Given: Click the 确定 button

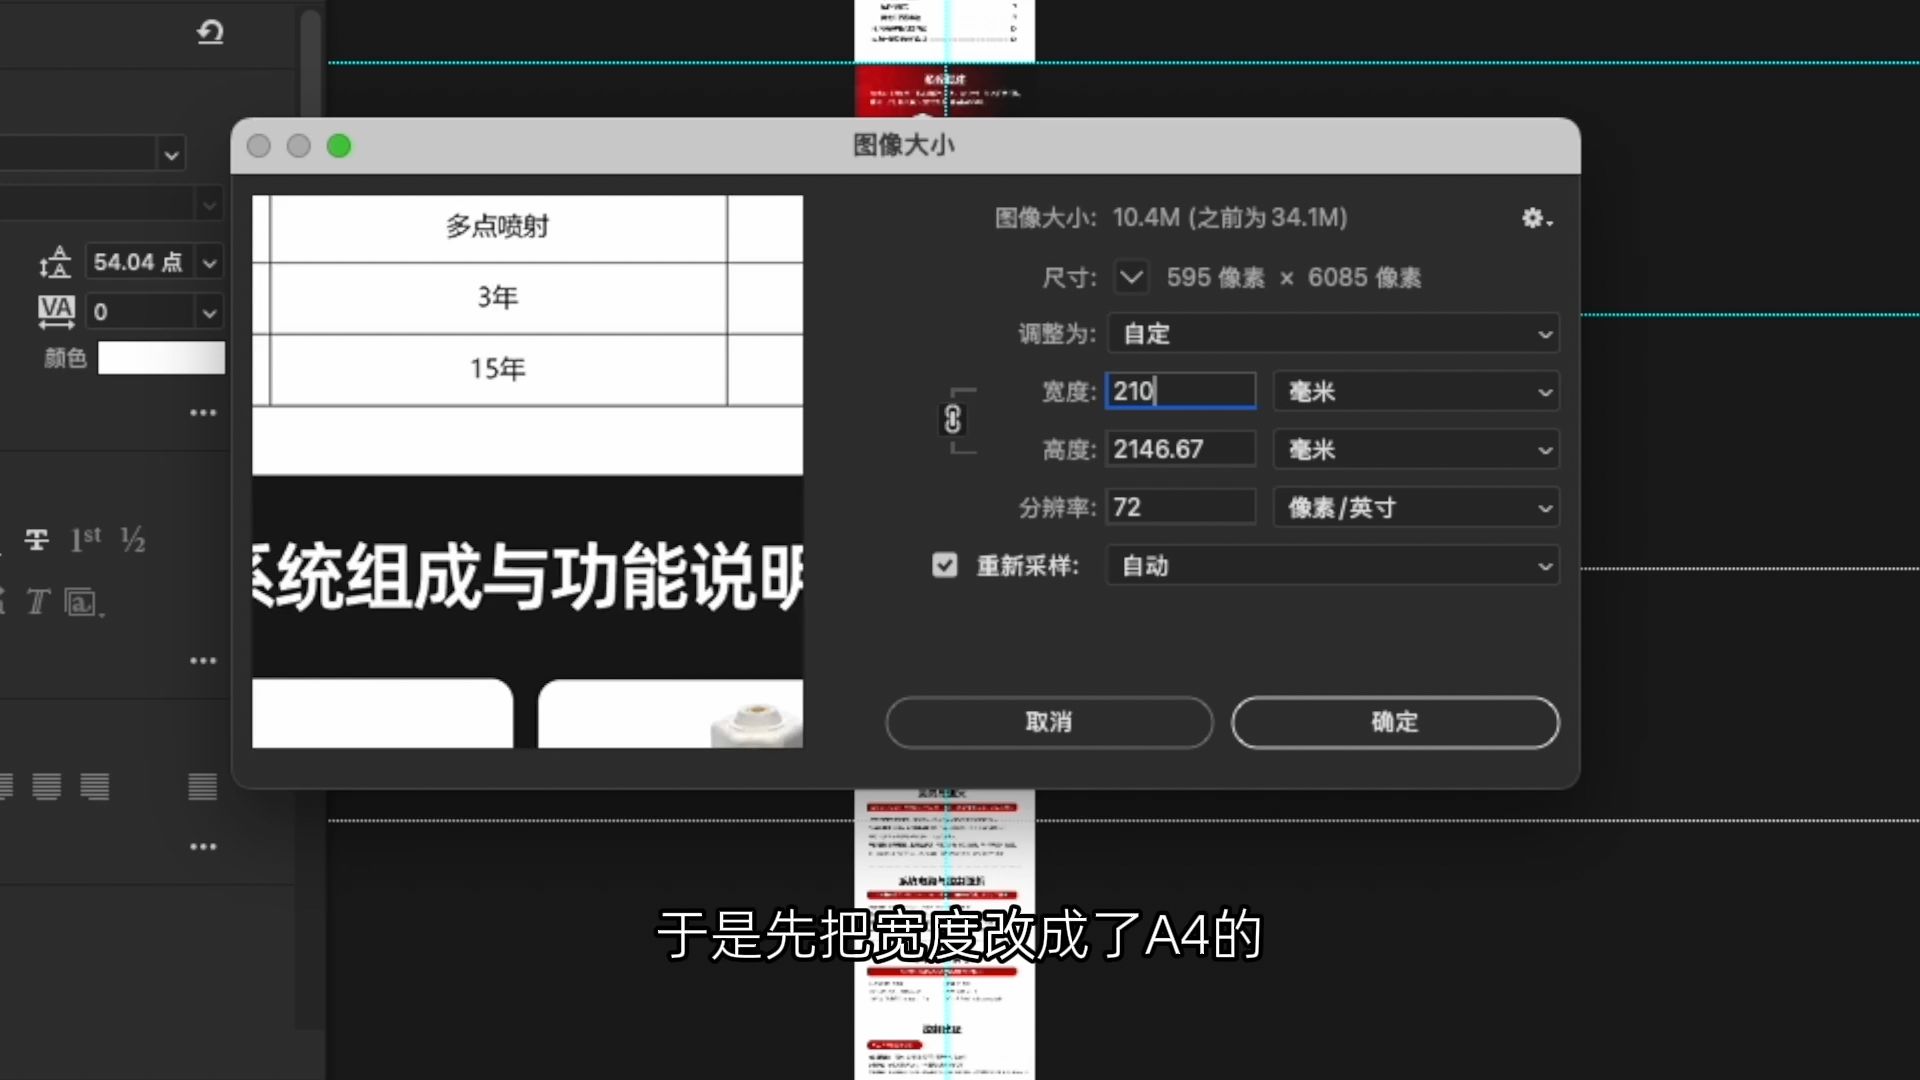Looking at the screenshot, I should [x=1394, y=722].
